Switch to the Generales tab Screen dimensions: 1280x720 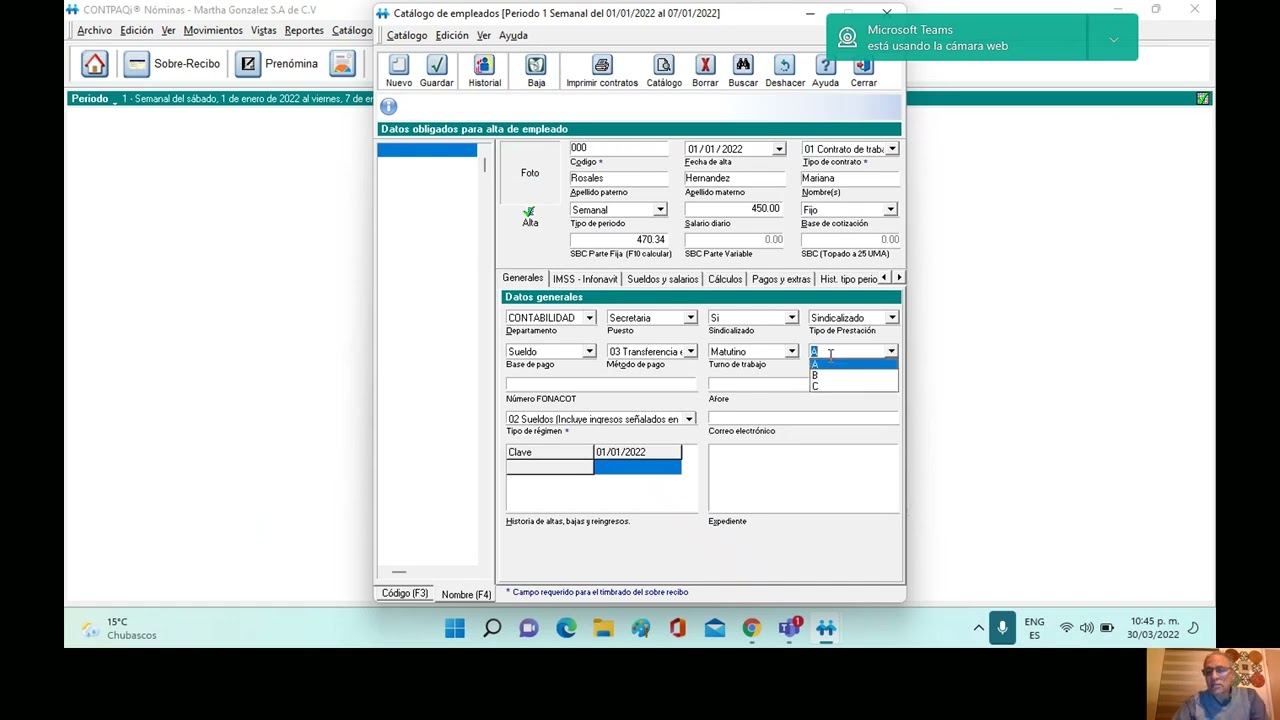[522, 278]
